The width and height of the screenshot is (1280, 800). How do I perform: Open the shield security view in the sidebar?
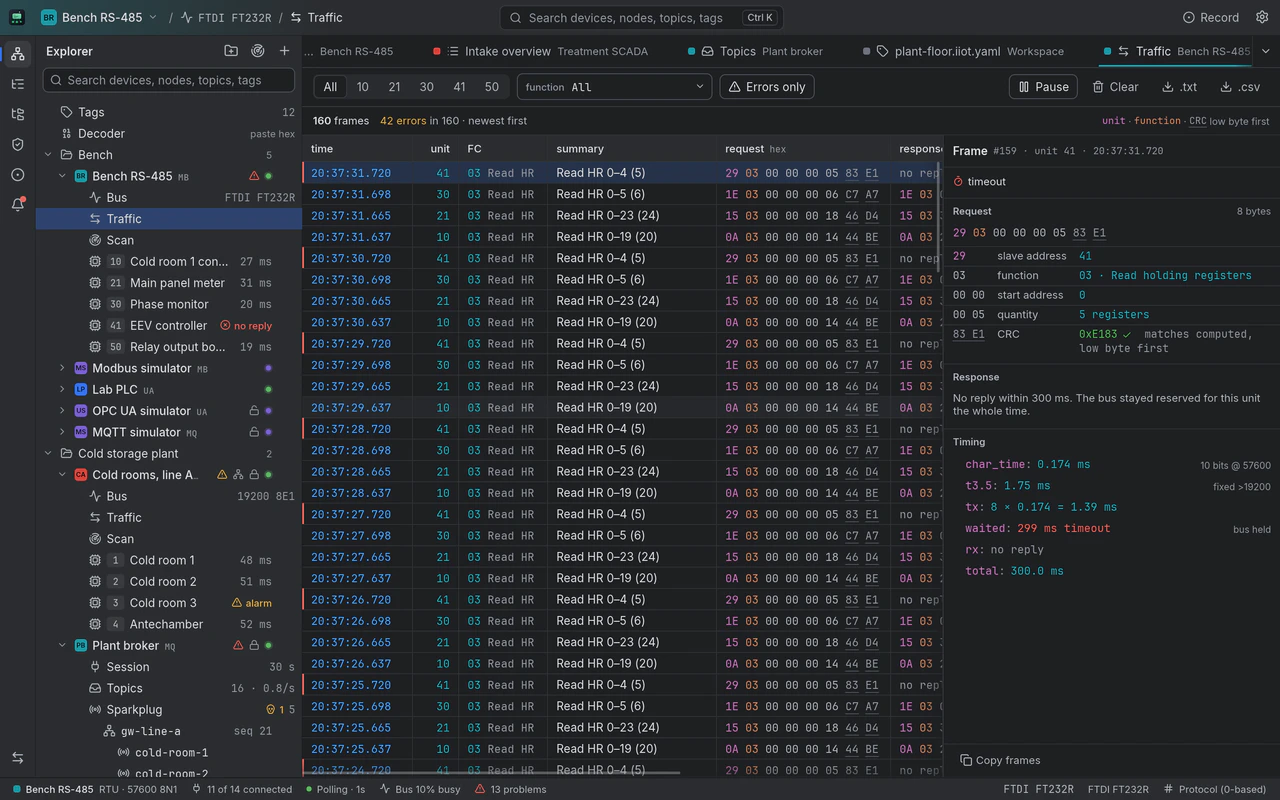17,144
